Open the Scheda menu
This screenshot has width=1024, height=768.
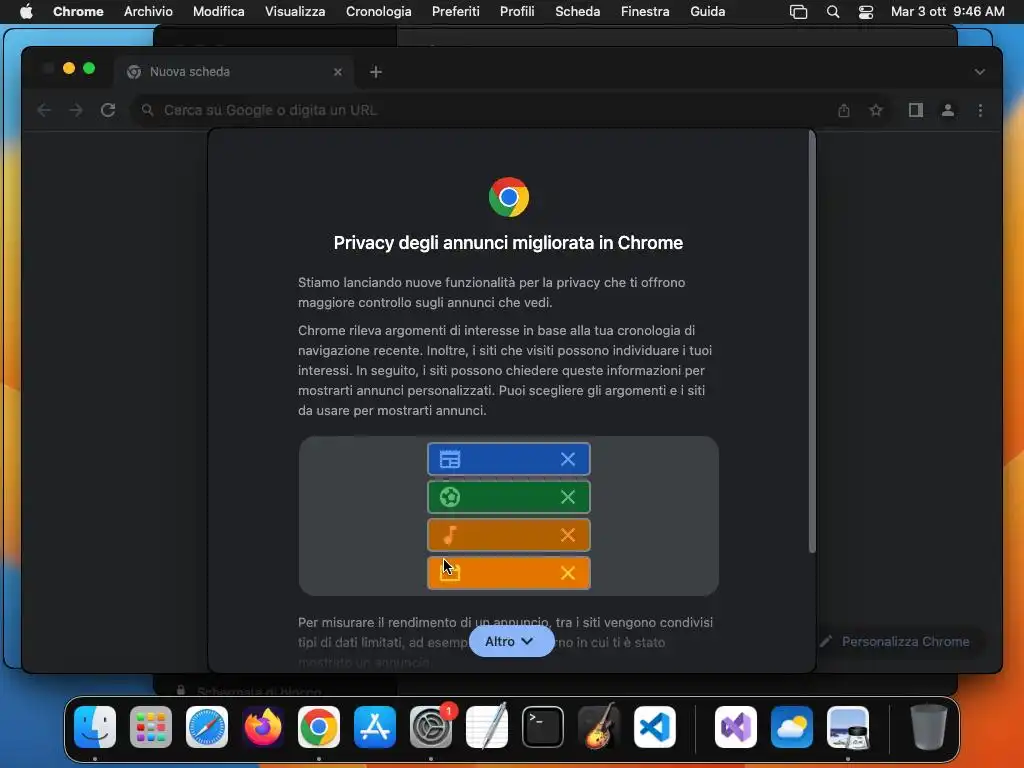click(578, 11)
